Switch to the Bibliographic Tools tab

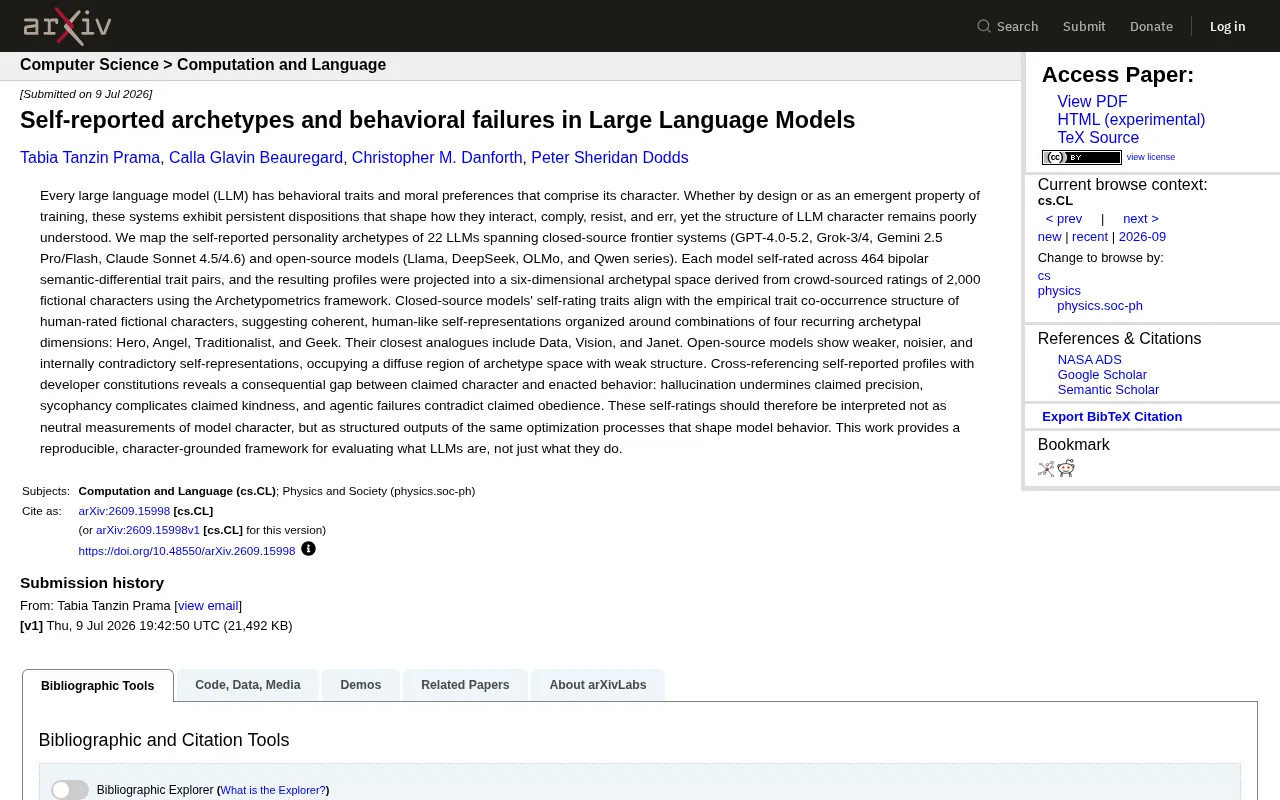point(98,686)
